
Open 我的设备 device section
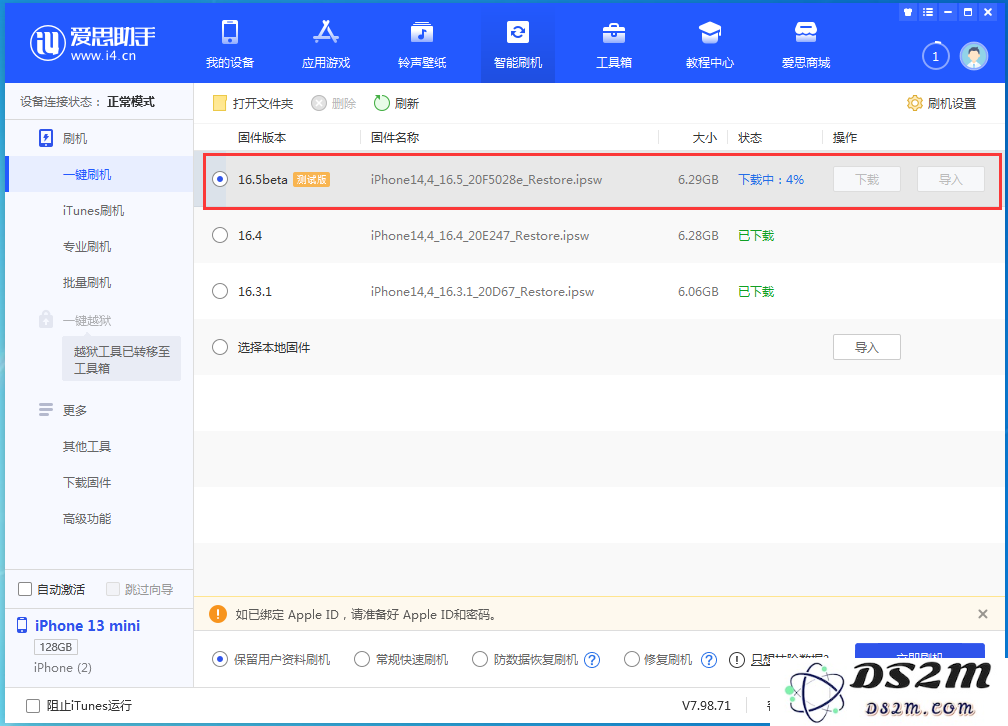(x=230, y=44)
